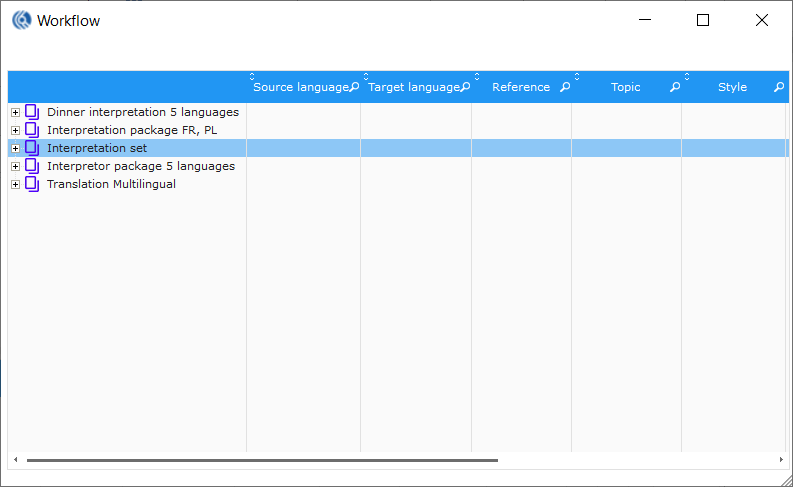Click search icon in Target language column

point(465,87)
